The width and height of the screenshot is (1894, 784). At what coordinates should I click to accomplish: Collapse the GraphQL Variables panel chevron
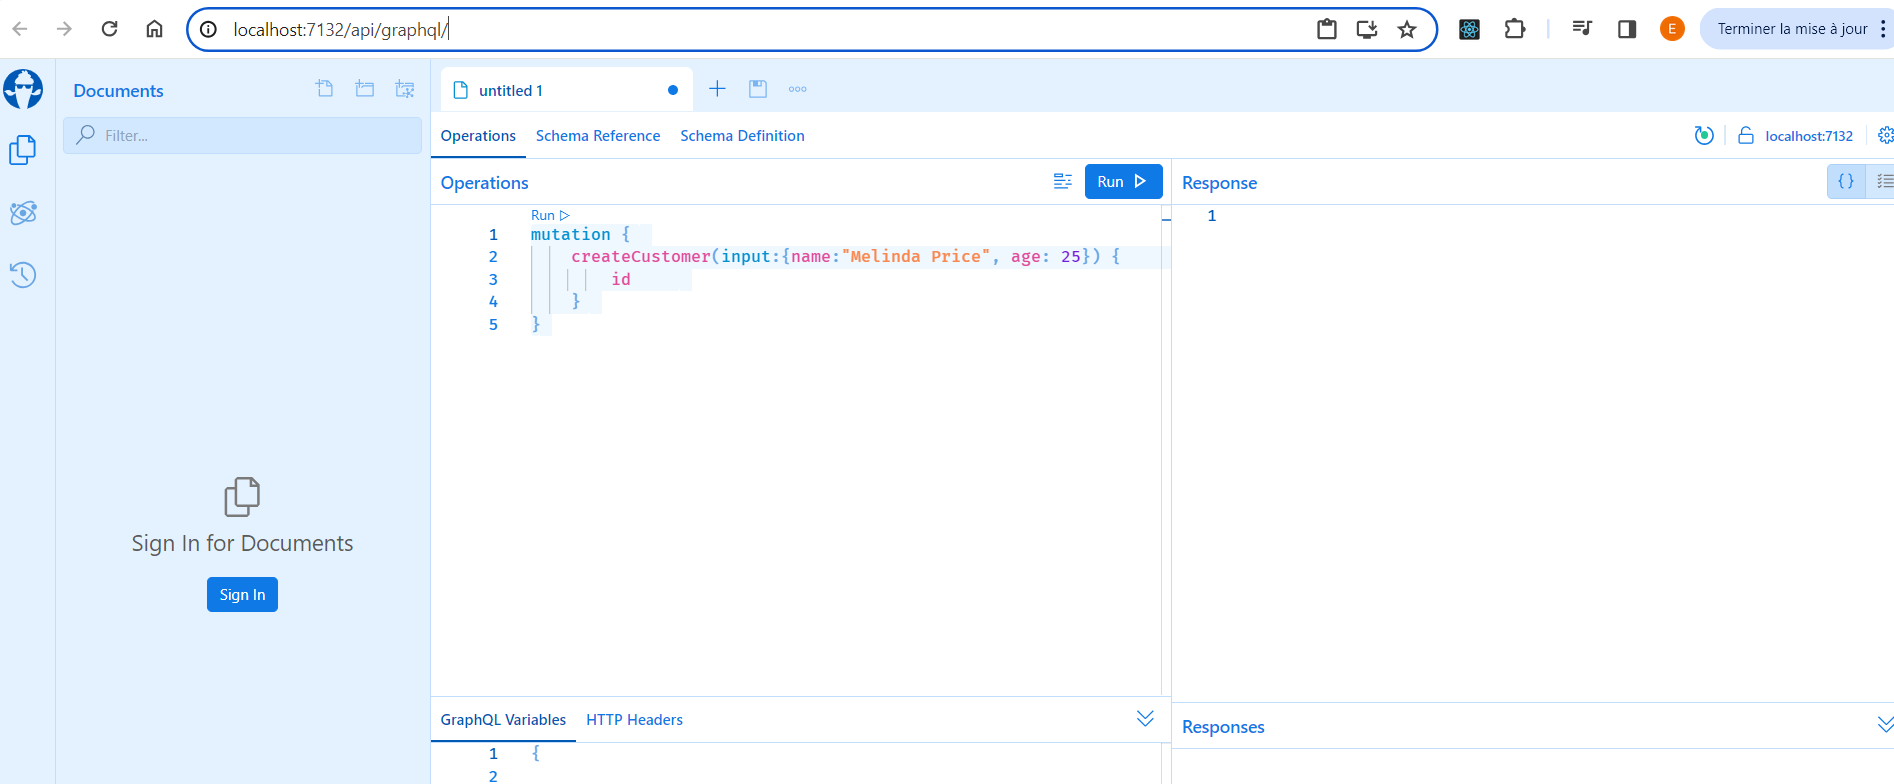[x=1145, y=719]
